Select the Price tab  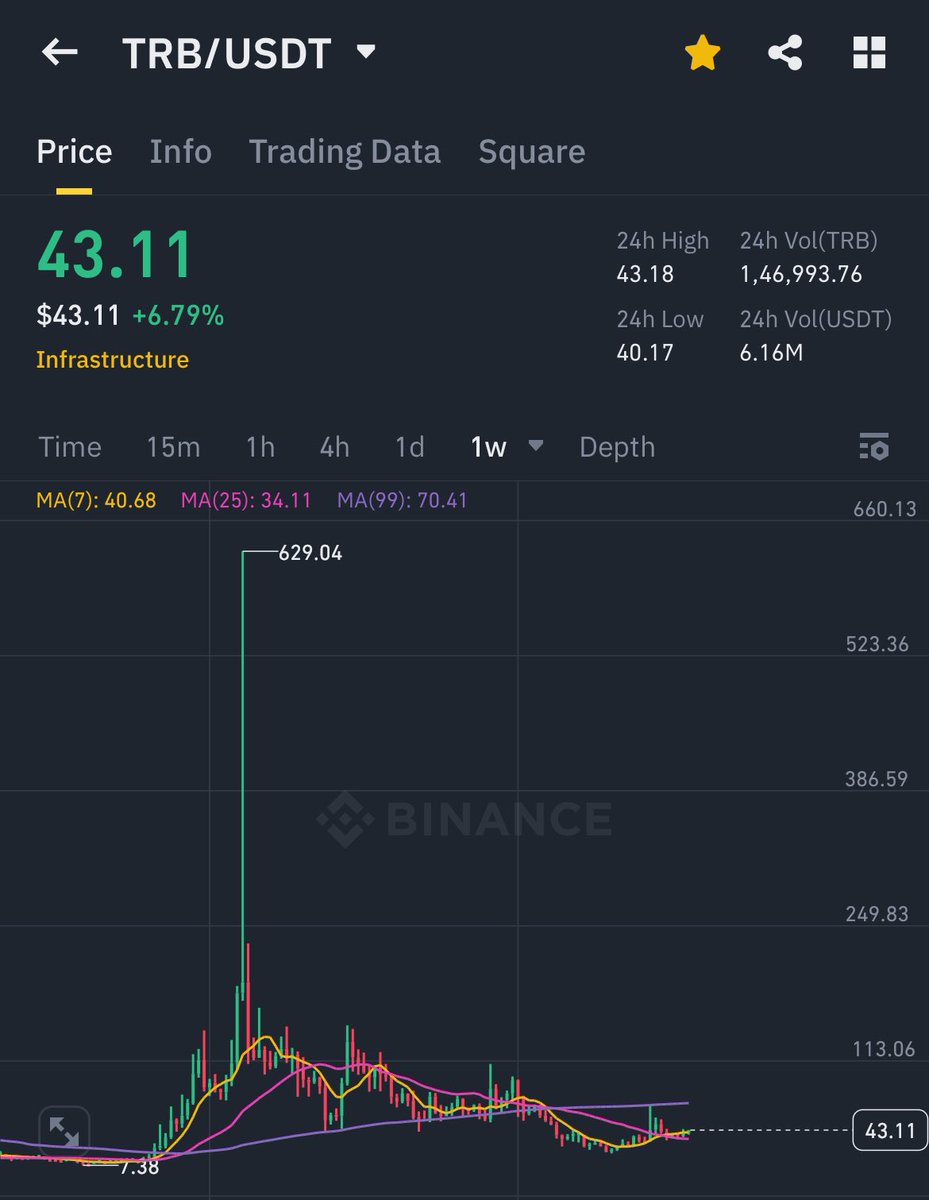pos(74,152)
